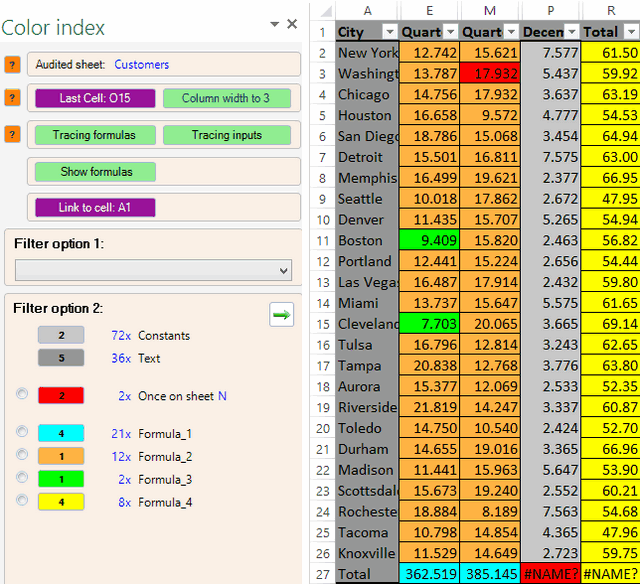
Task: Click Knoxville city cell
Action: pyautogui.click(x=367, y=553)
